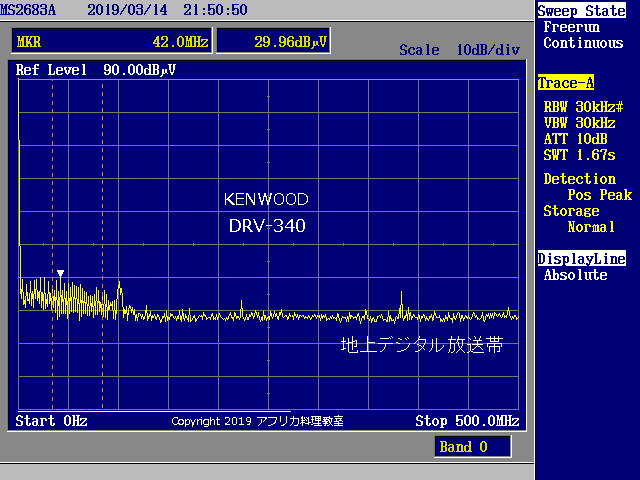This screenshot has width=640, height=480.
Task: Select the Trace-A heading
Action: coord(565,83)
